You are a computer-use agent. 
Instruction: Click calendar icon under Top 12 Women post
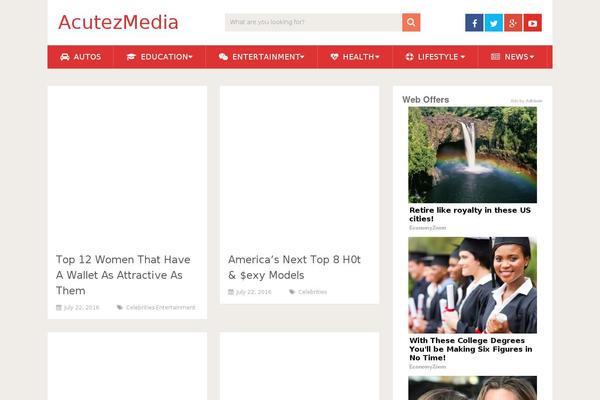point(59,307)
